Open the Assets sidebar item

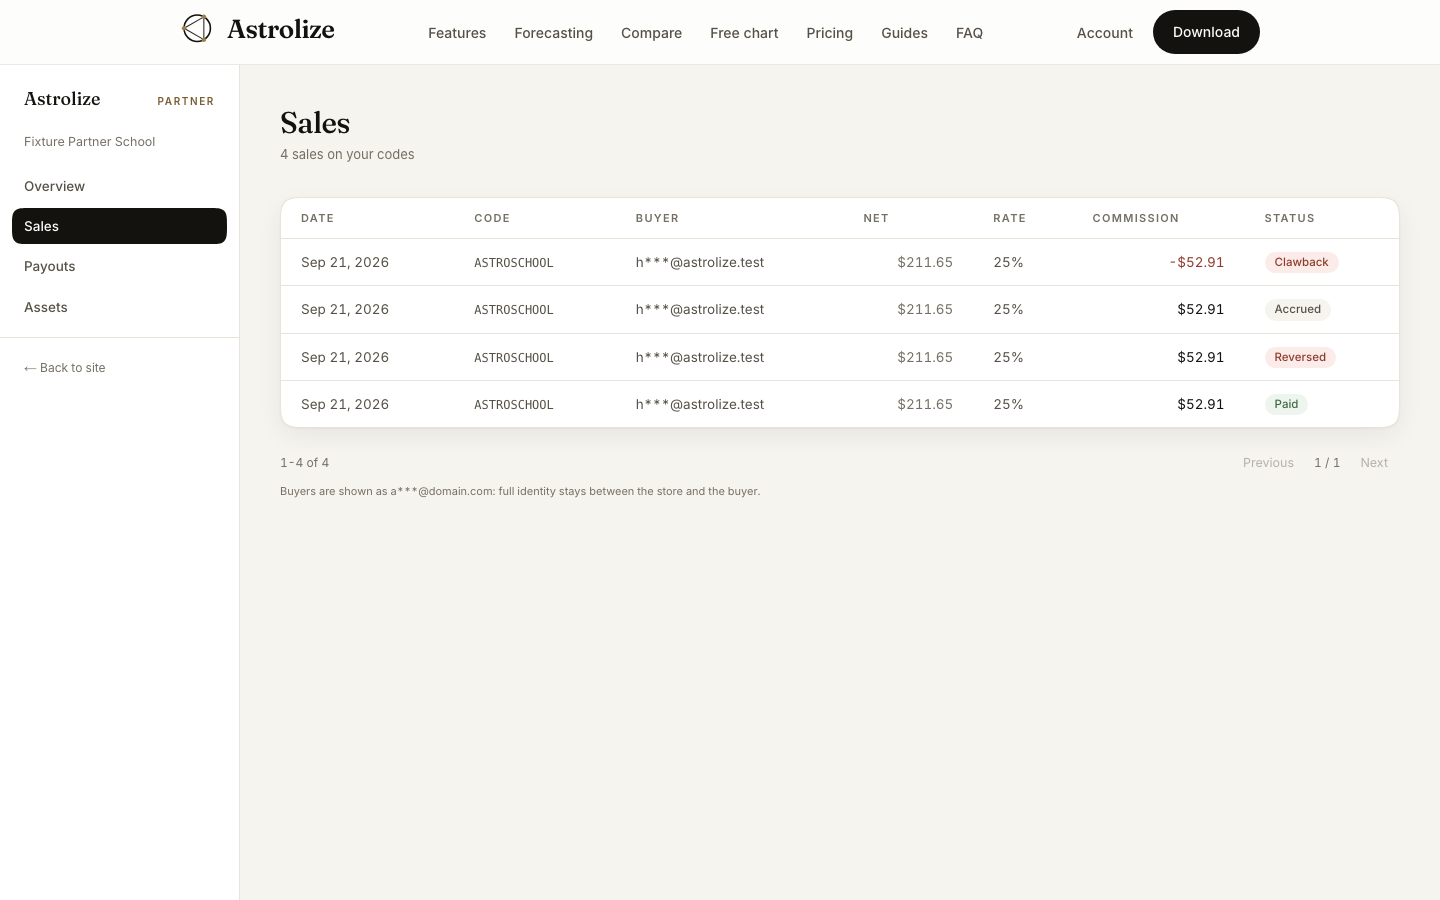pyautogui.click(x=119, y=307)
